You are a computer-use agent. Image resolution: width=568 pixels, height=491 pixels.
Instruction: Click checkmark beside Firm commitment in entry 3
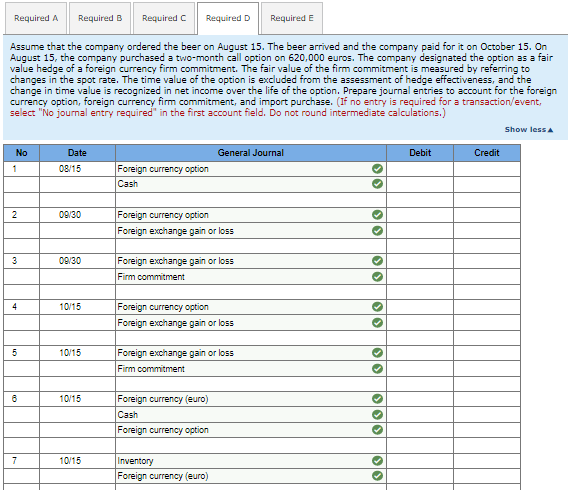[x=377, y=276]
